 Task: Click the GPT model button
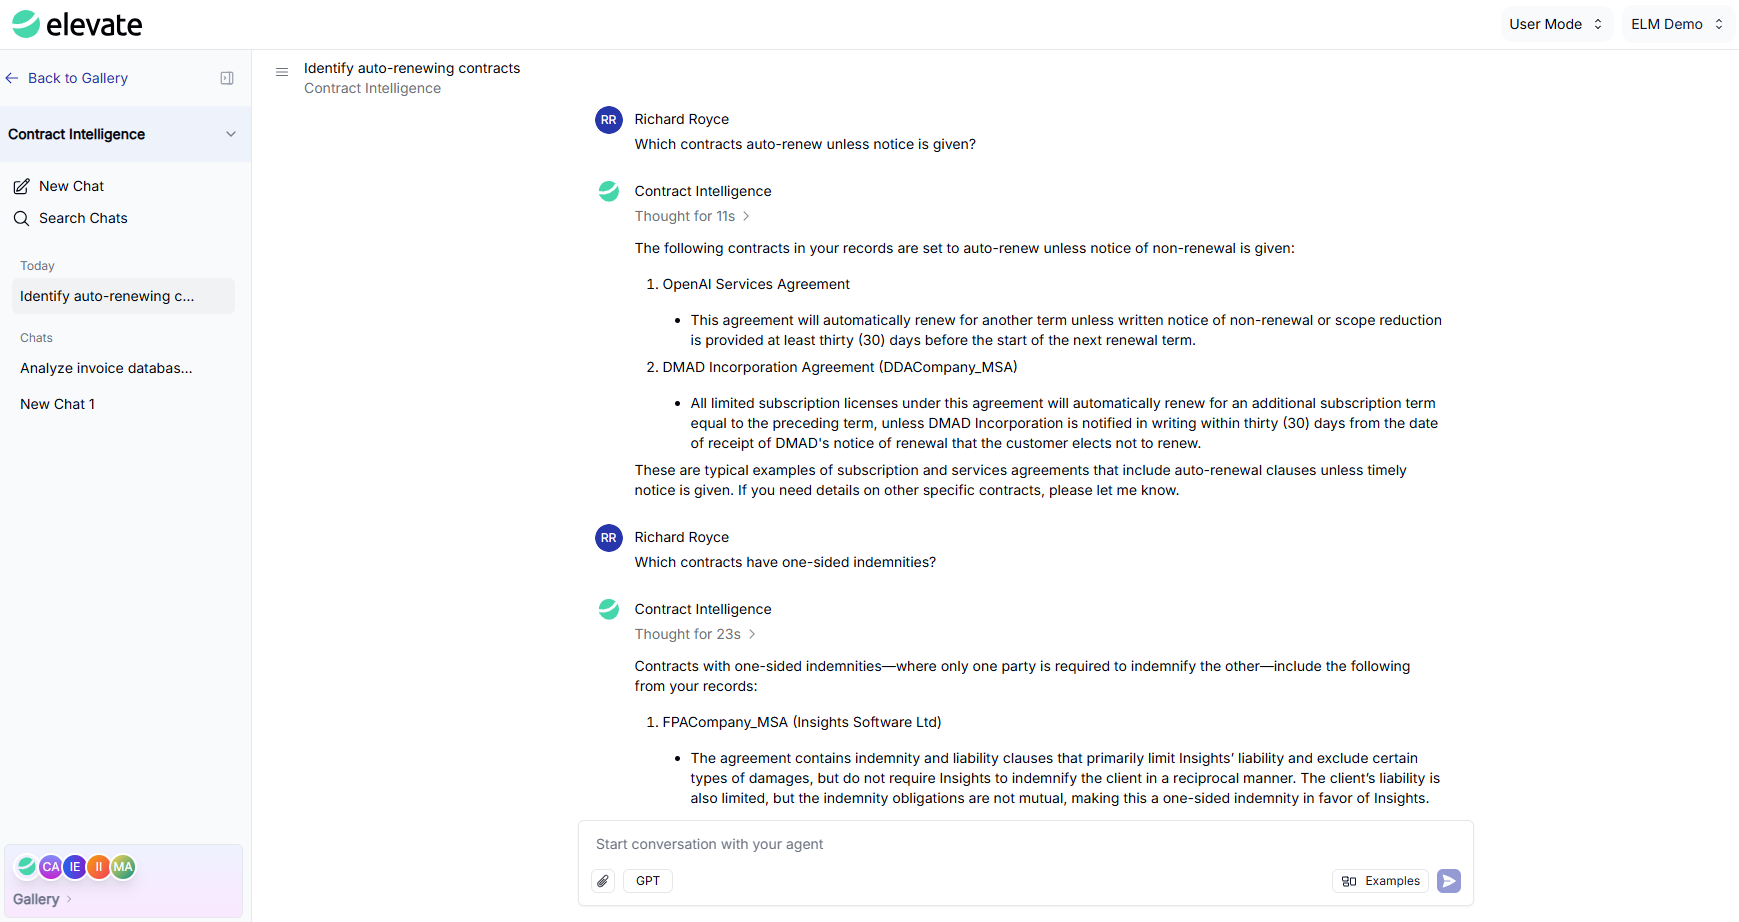pyautogui.click(x=648, y=881)
